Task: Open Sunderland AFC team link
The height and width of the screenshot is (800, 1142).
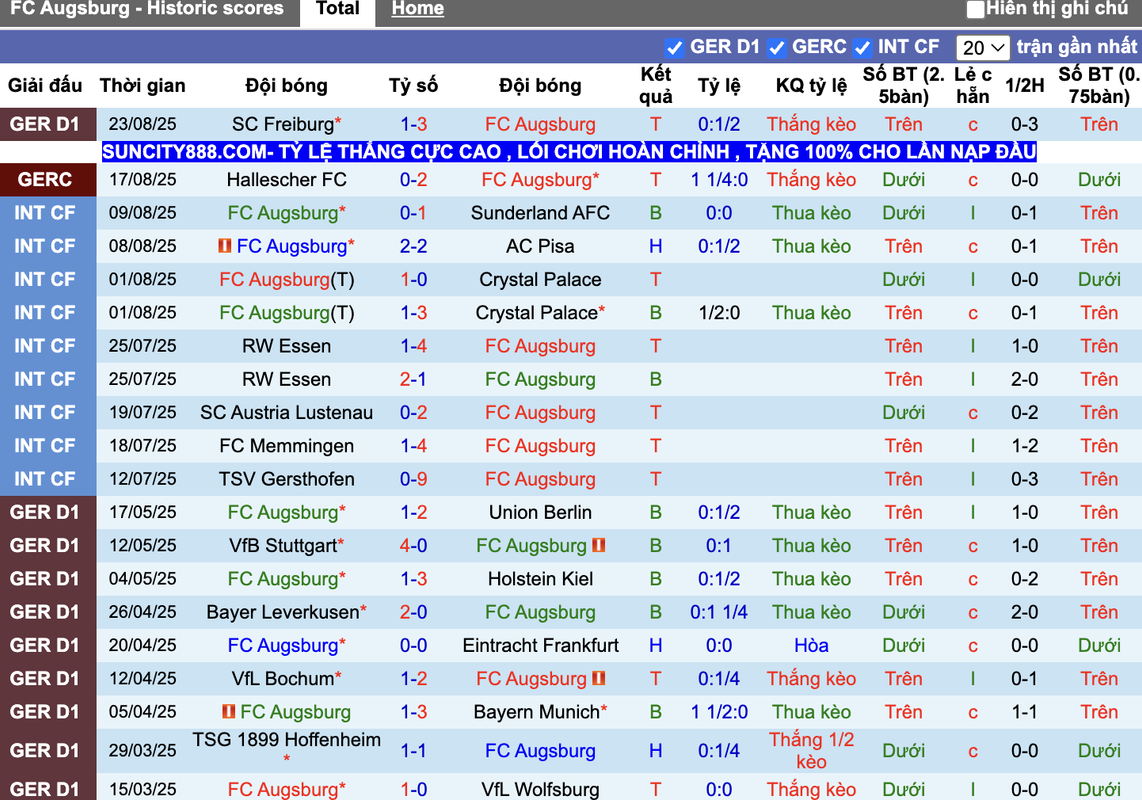Action: (x=540, y=213)
